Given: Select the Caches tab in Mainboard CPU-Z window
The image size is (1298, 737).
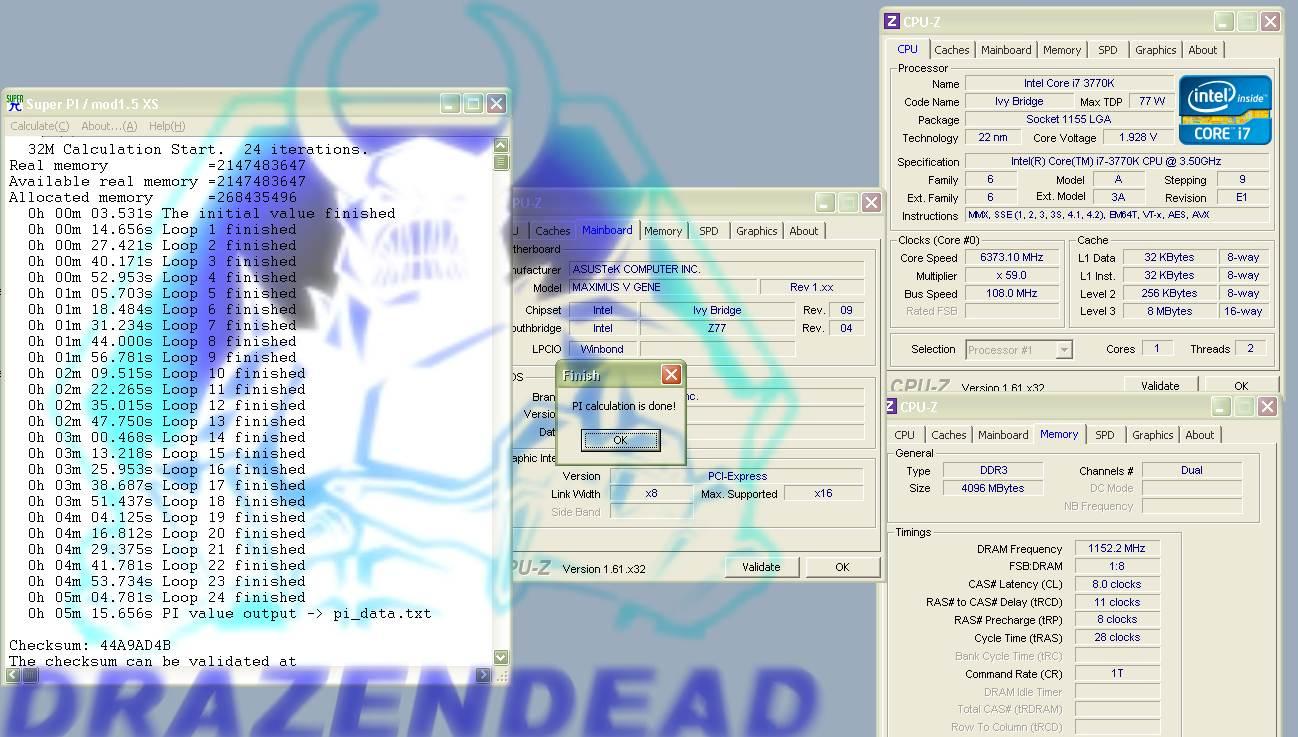Looking at the screenshot, I should pos(553,231).
